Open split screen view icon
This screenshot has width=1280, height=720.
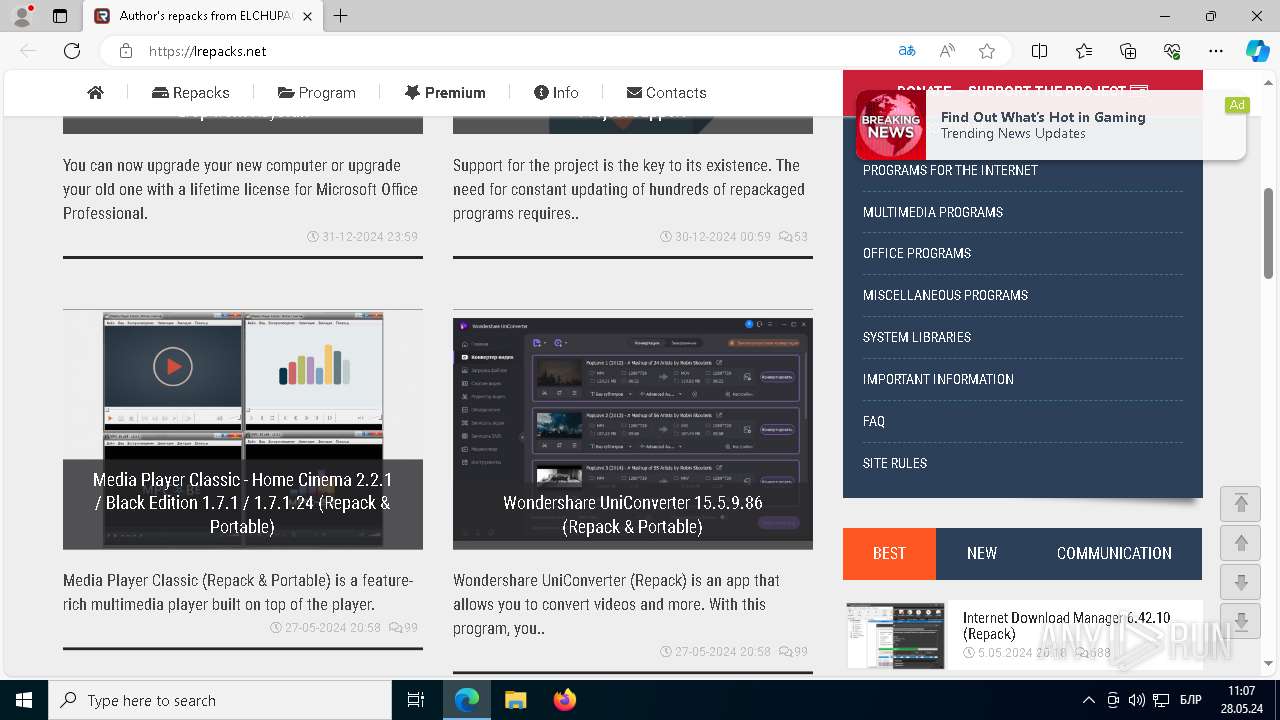coord(1039,51)
